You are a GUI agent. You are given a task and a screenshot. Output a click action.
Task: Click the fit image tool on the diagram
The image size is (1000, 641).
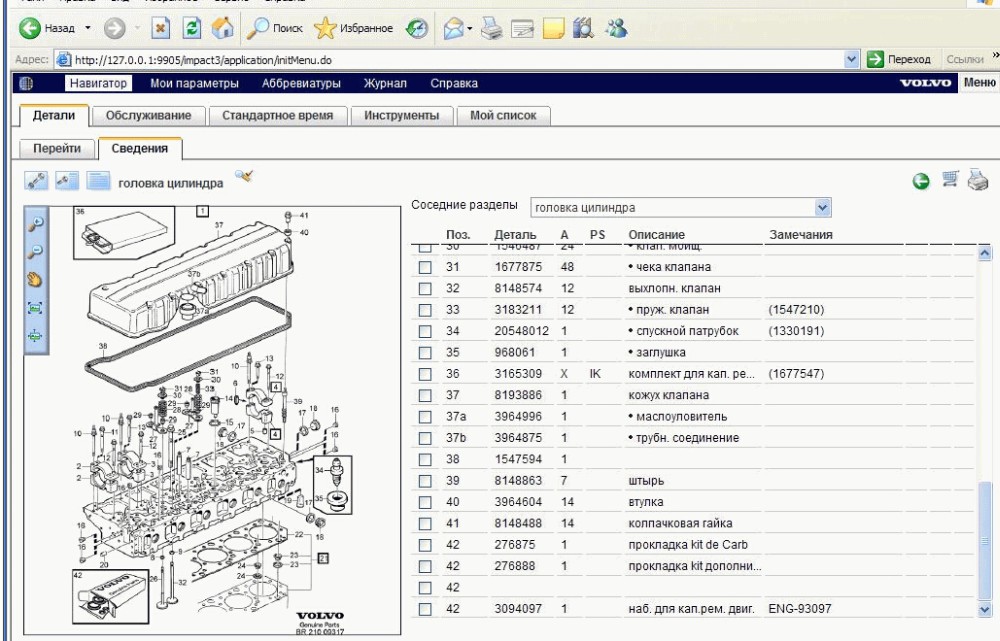coord(35,308)
